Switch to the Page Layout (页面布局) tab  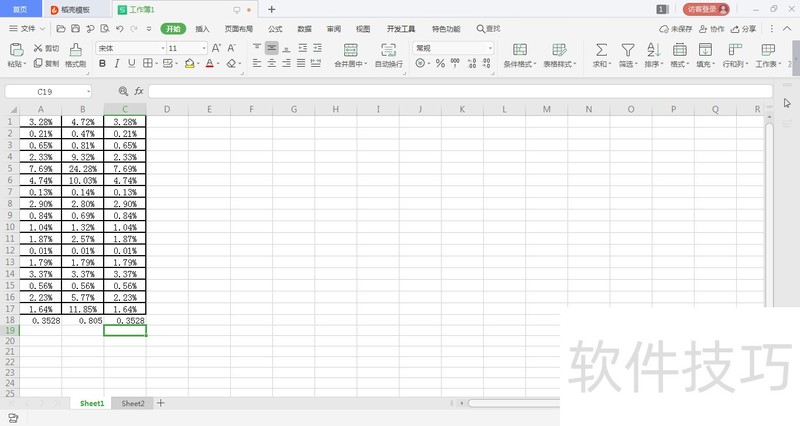[239, 29]
